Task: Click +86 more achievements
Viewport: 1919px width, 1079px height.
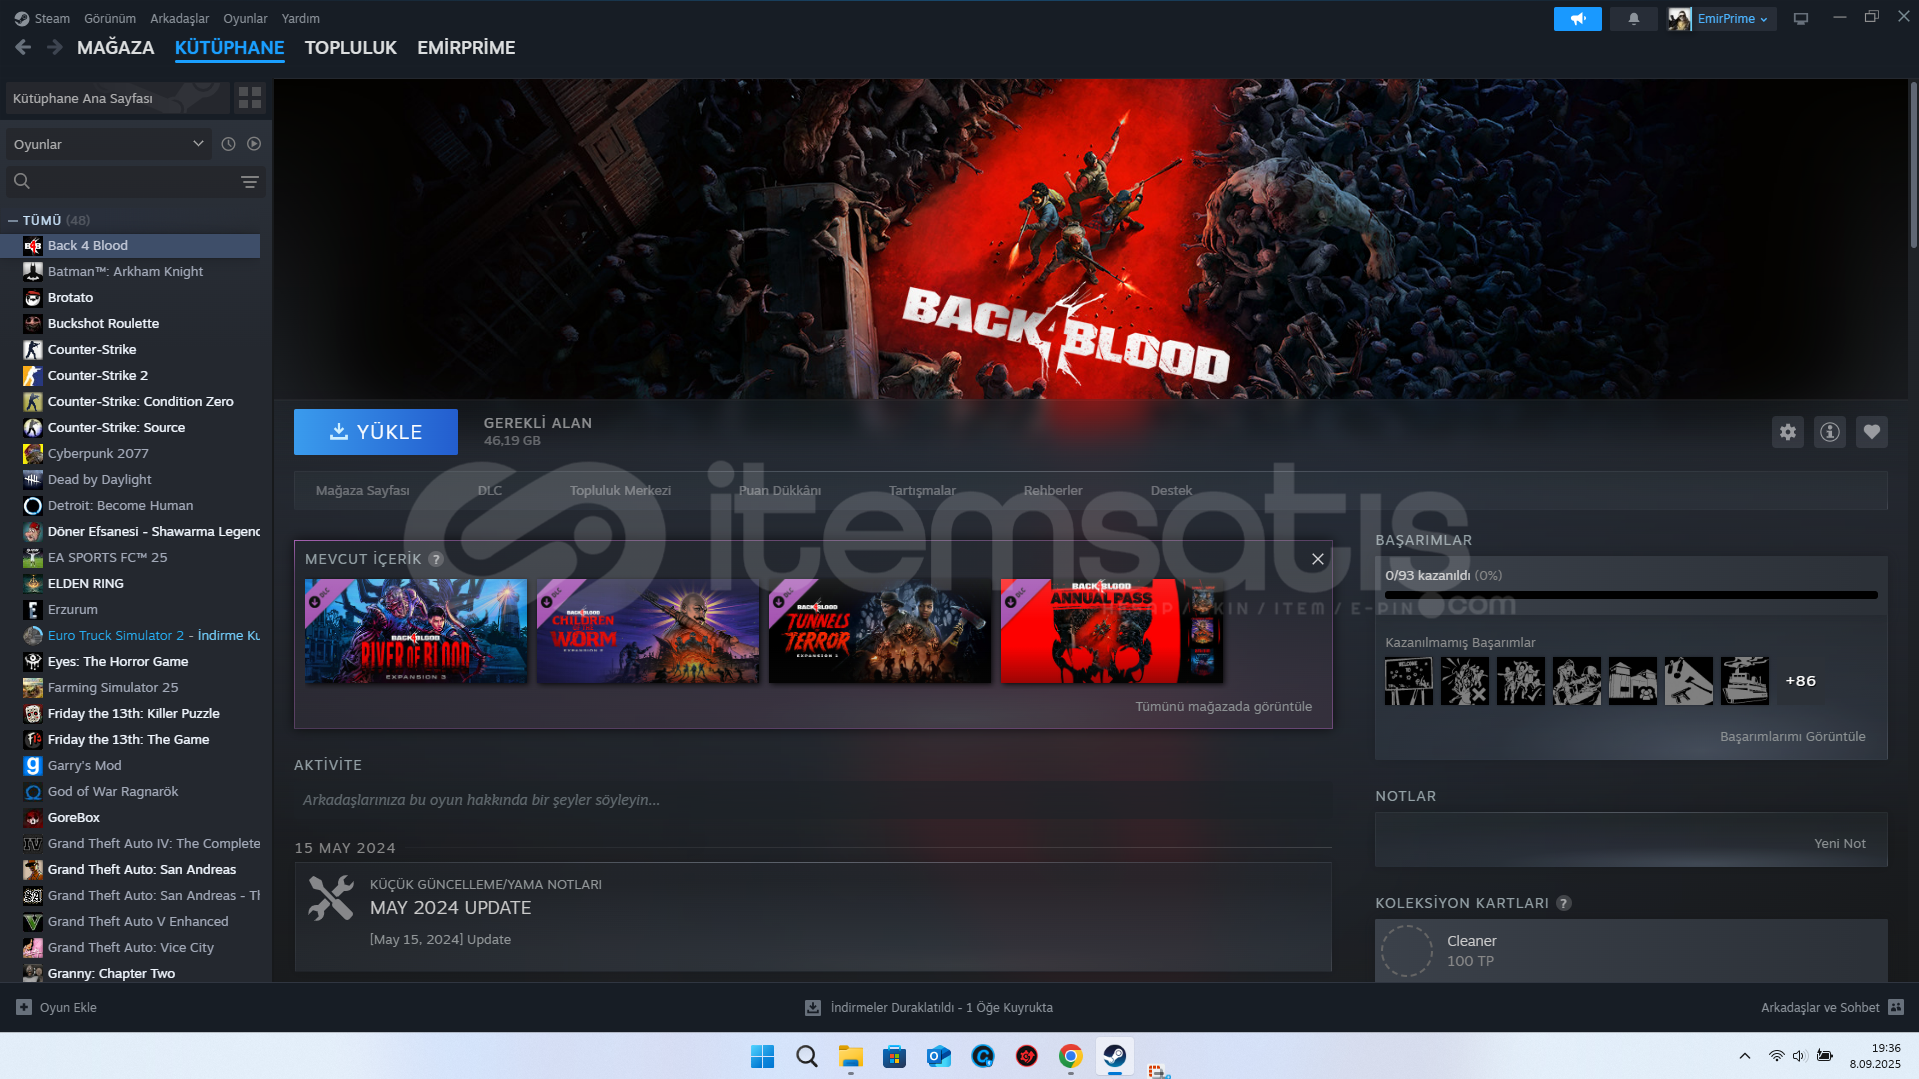Action: (1800, 681)
